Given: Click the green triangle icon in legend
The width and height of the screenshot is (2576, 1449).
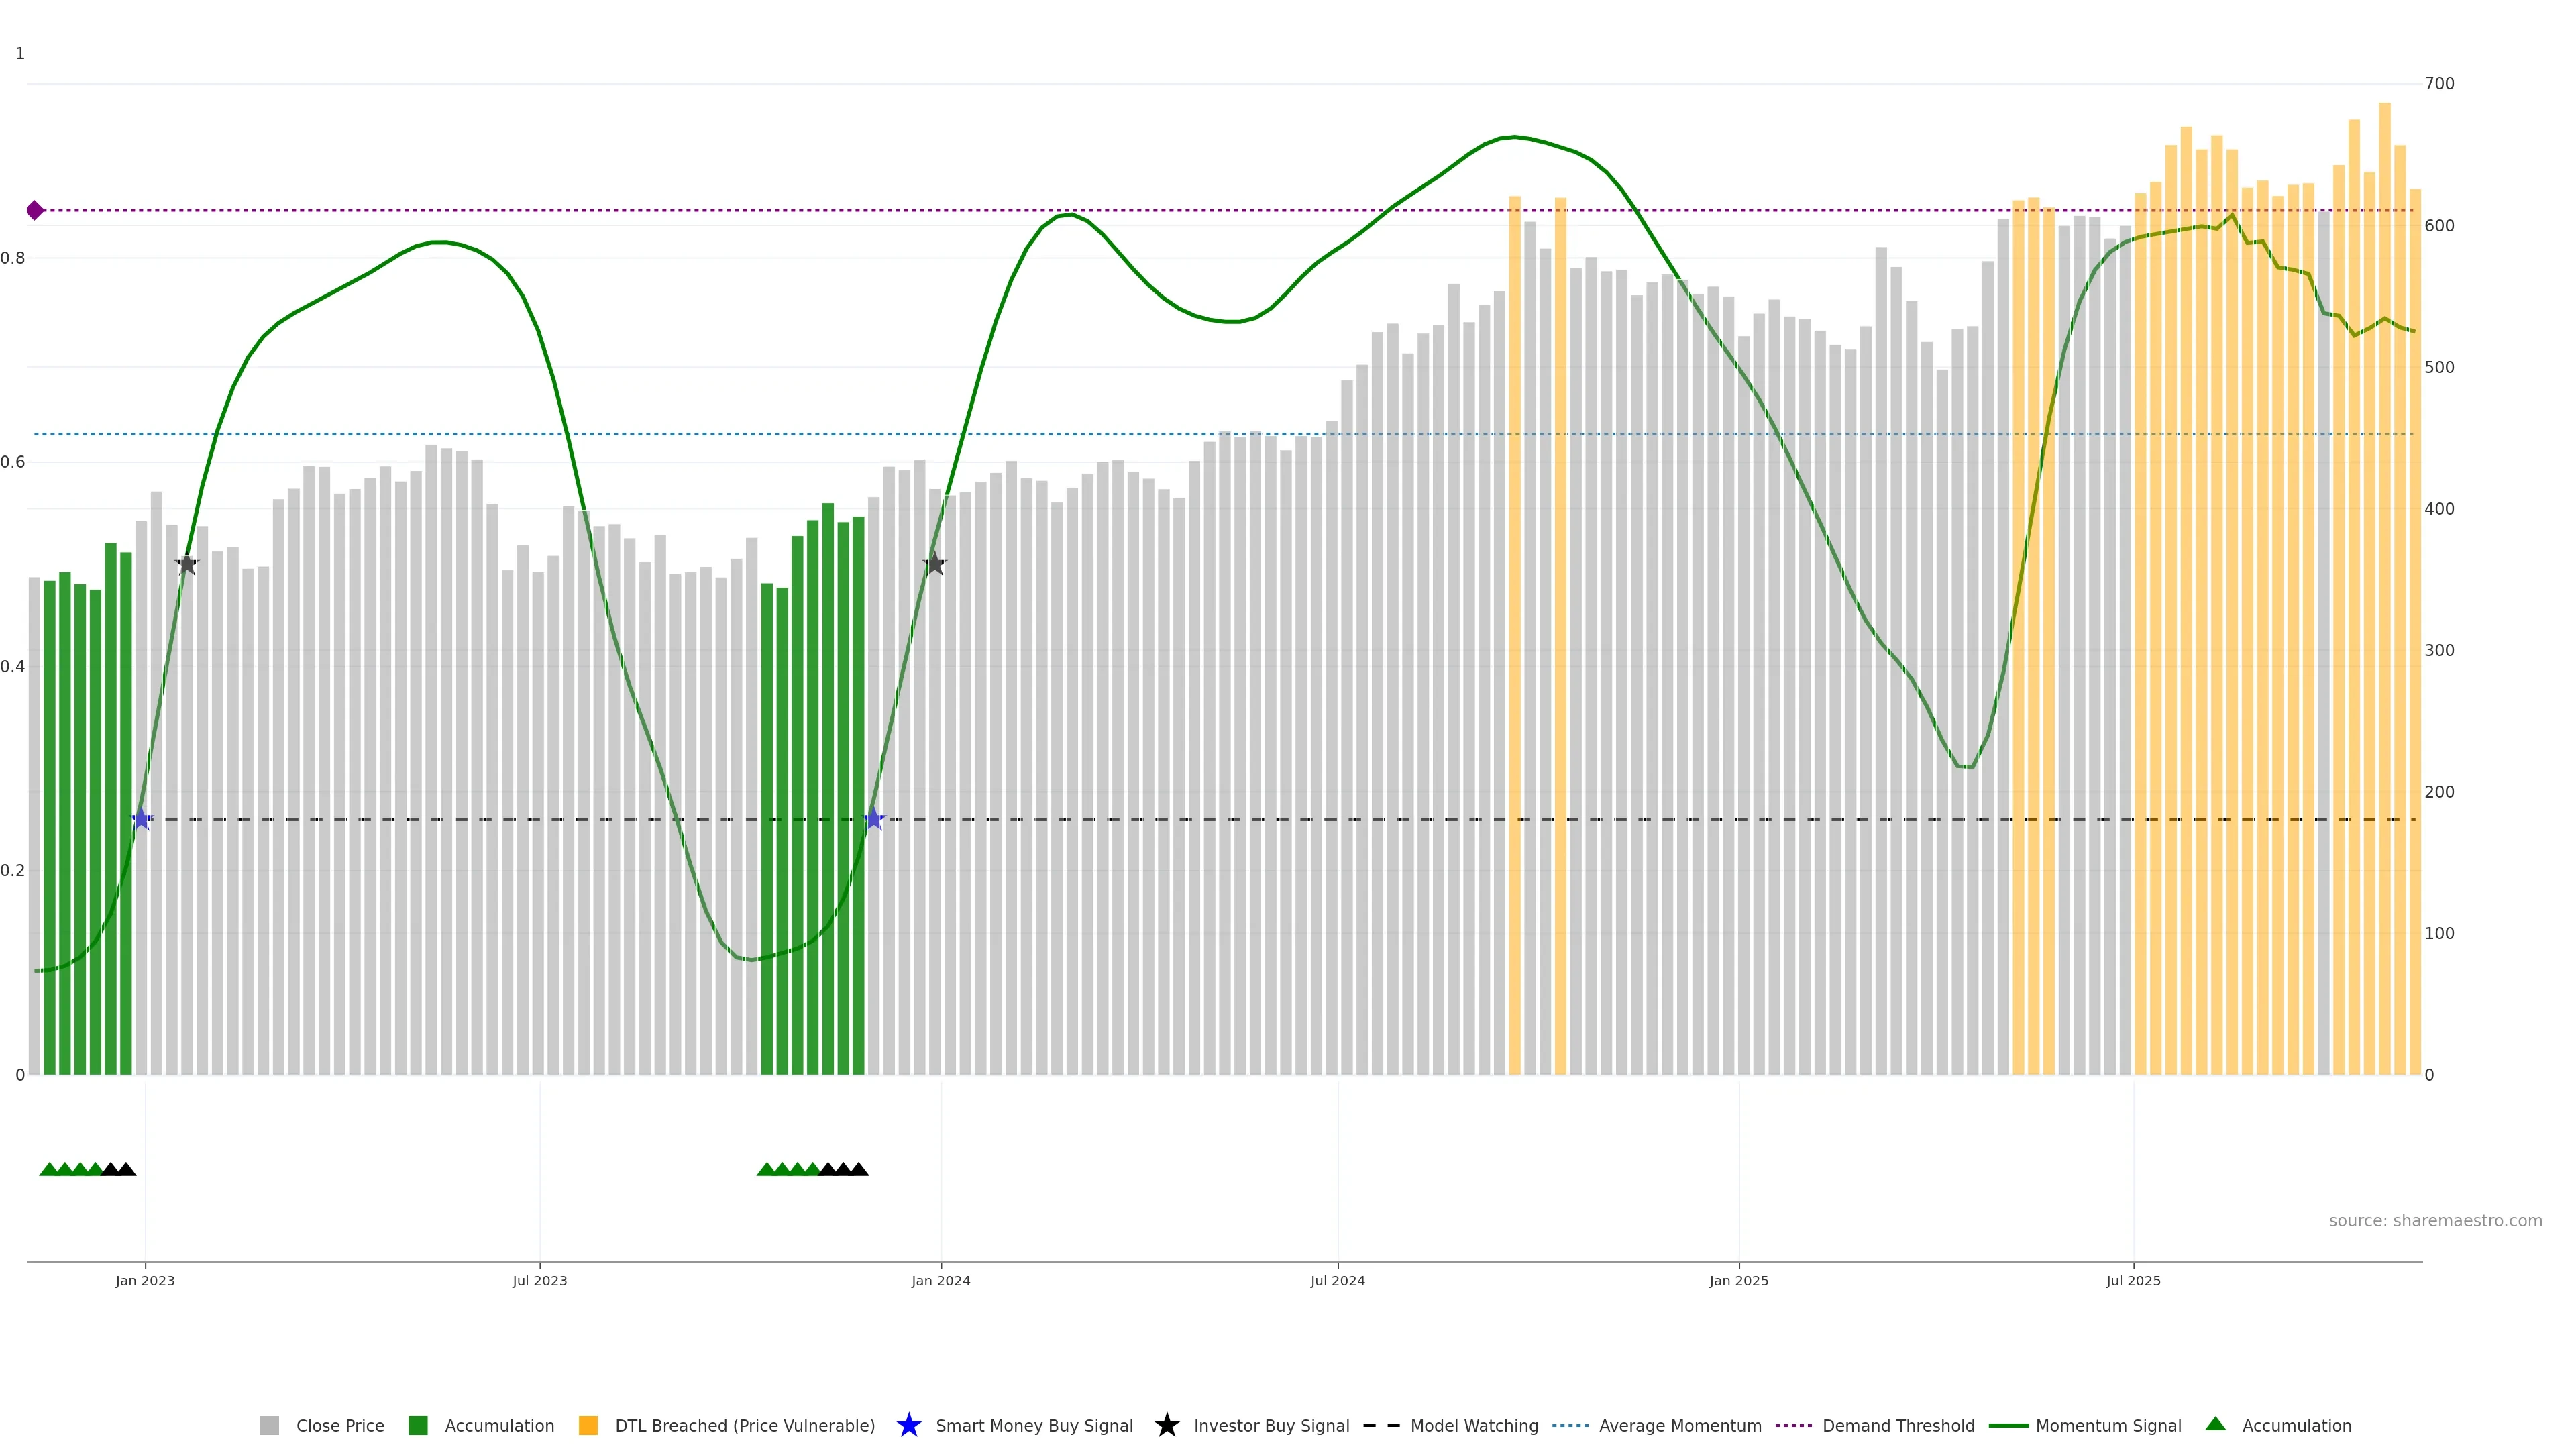Looking at the screenshot, I should click(x=2215, y=1424).
